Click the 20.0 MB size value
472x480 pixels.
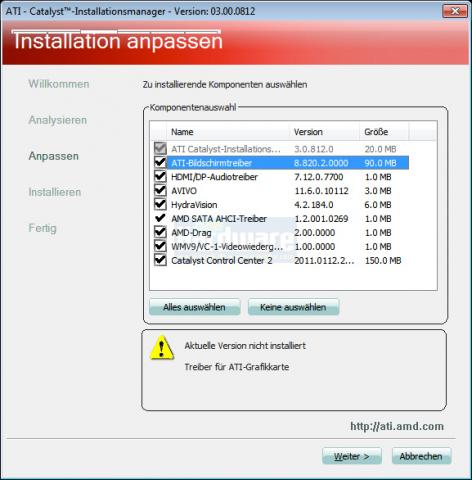tap(380, 149)
